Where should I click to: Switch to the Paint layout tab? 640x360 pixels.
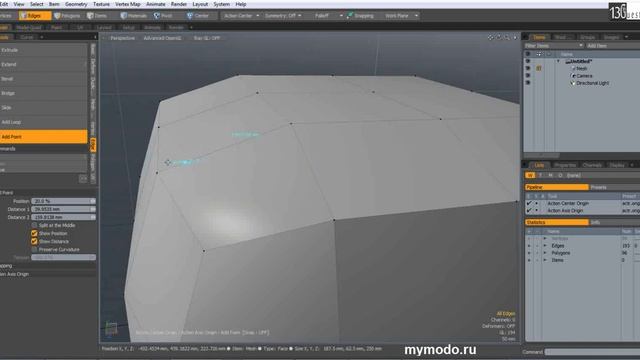coord(57,27)
